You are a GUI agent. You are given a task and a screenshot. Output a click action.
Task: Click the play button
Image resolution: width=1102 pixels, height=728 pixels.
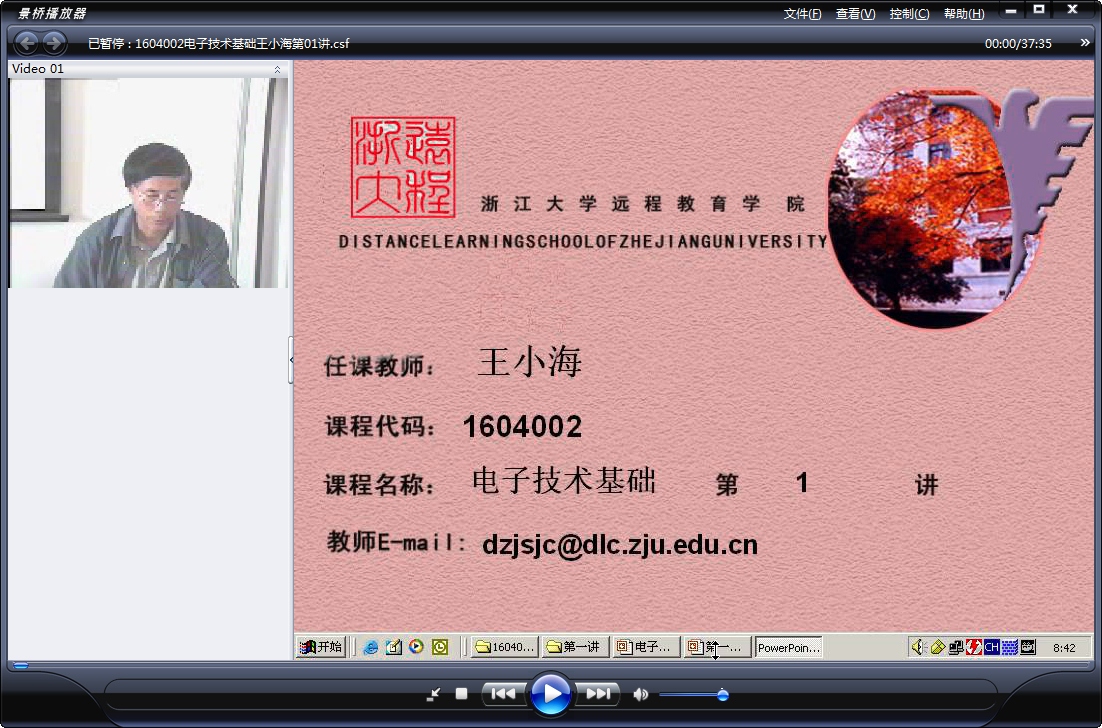point(550,694)
